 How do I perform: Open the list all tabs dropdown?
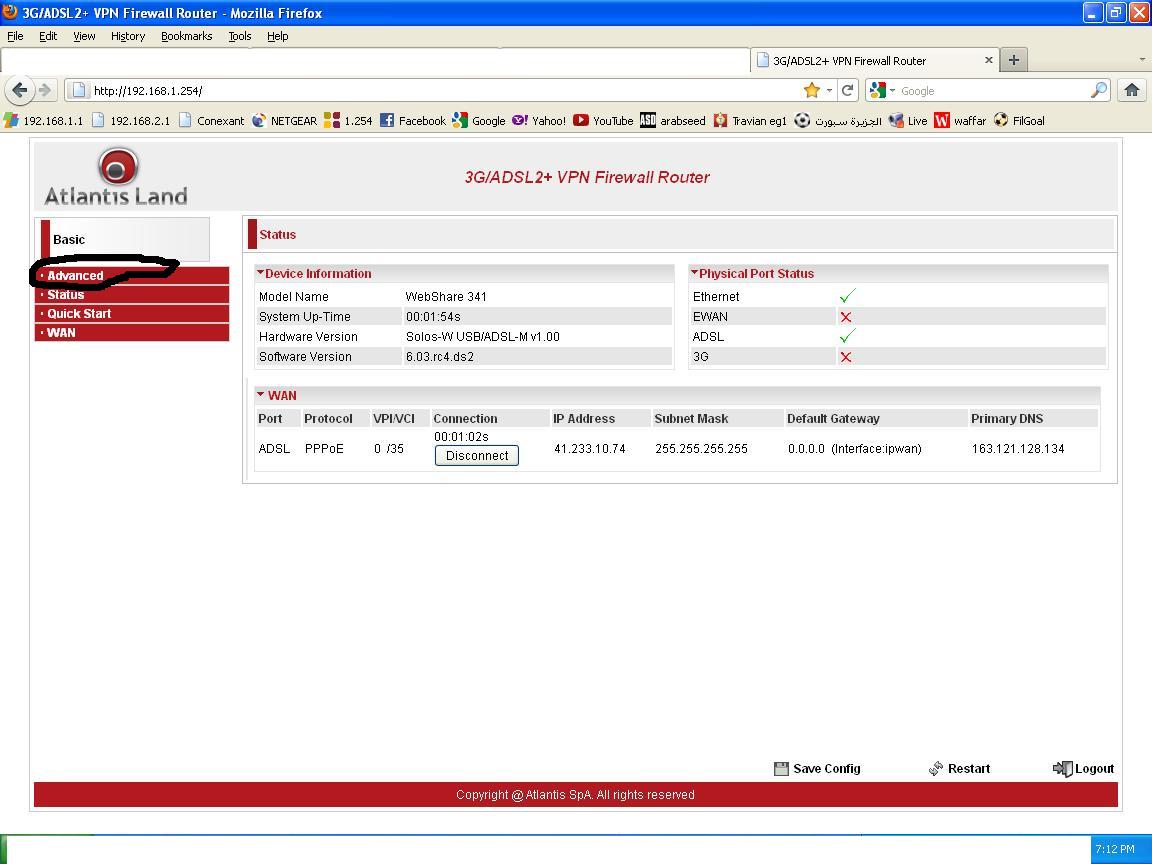coord(1142,60)
